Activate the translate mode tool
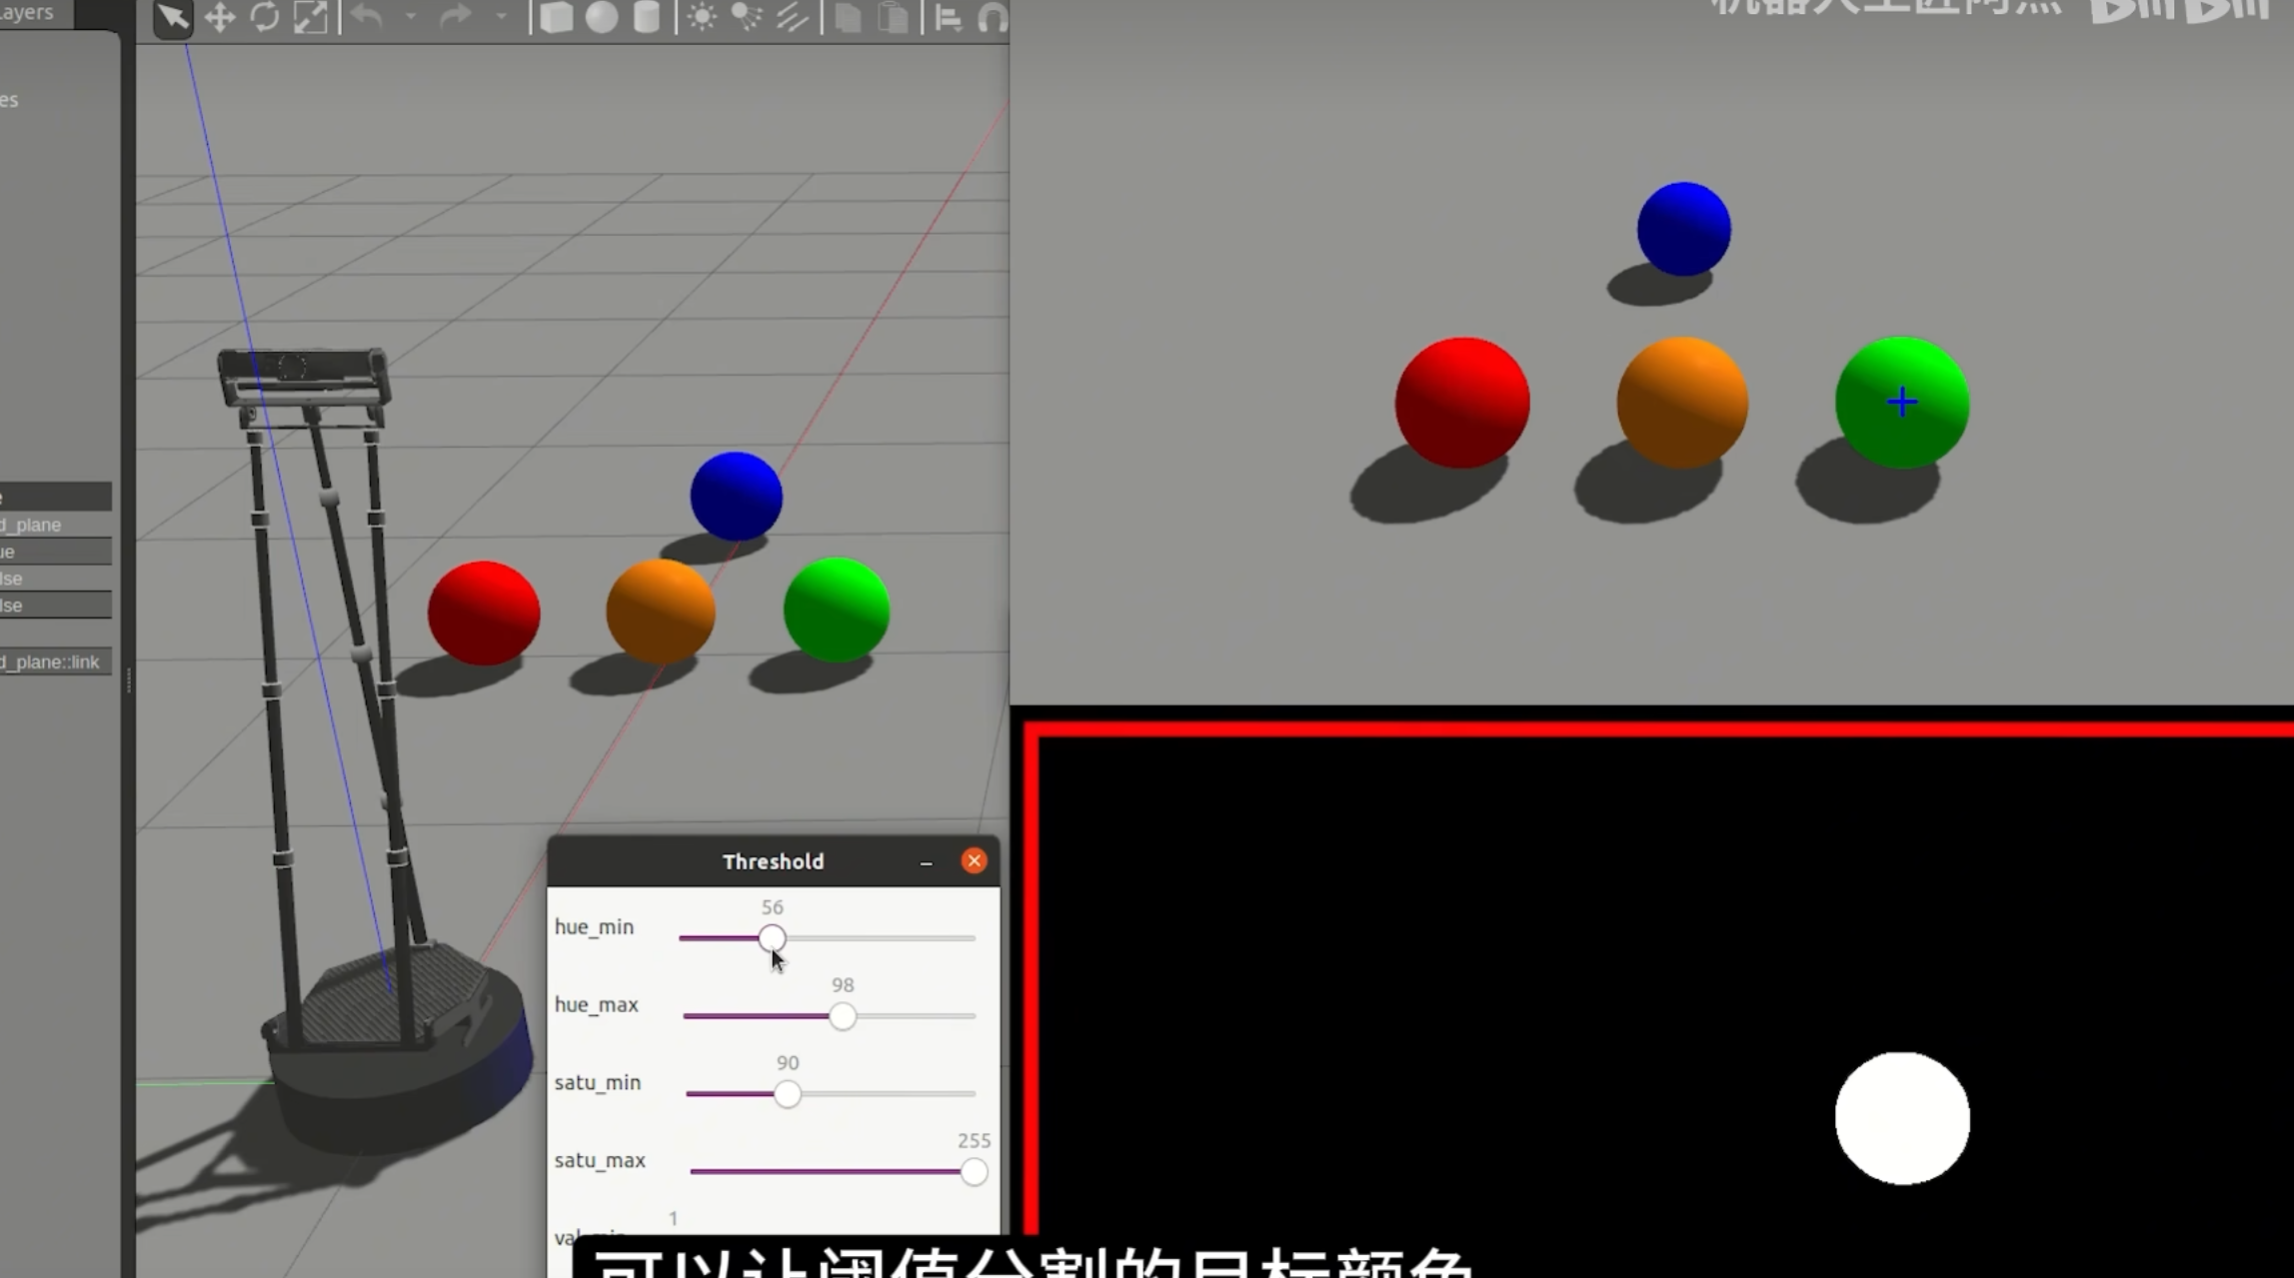 click(219, 17)
